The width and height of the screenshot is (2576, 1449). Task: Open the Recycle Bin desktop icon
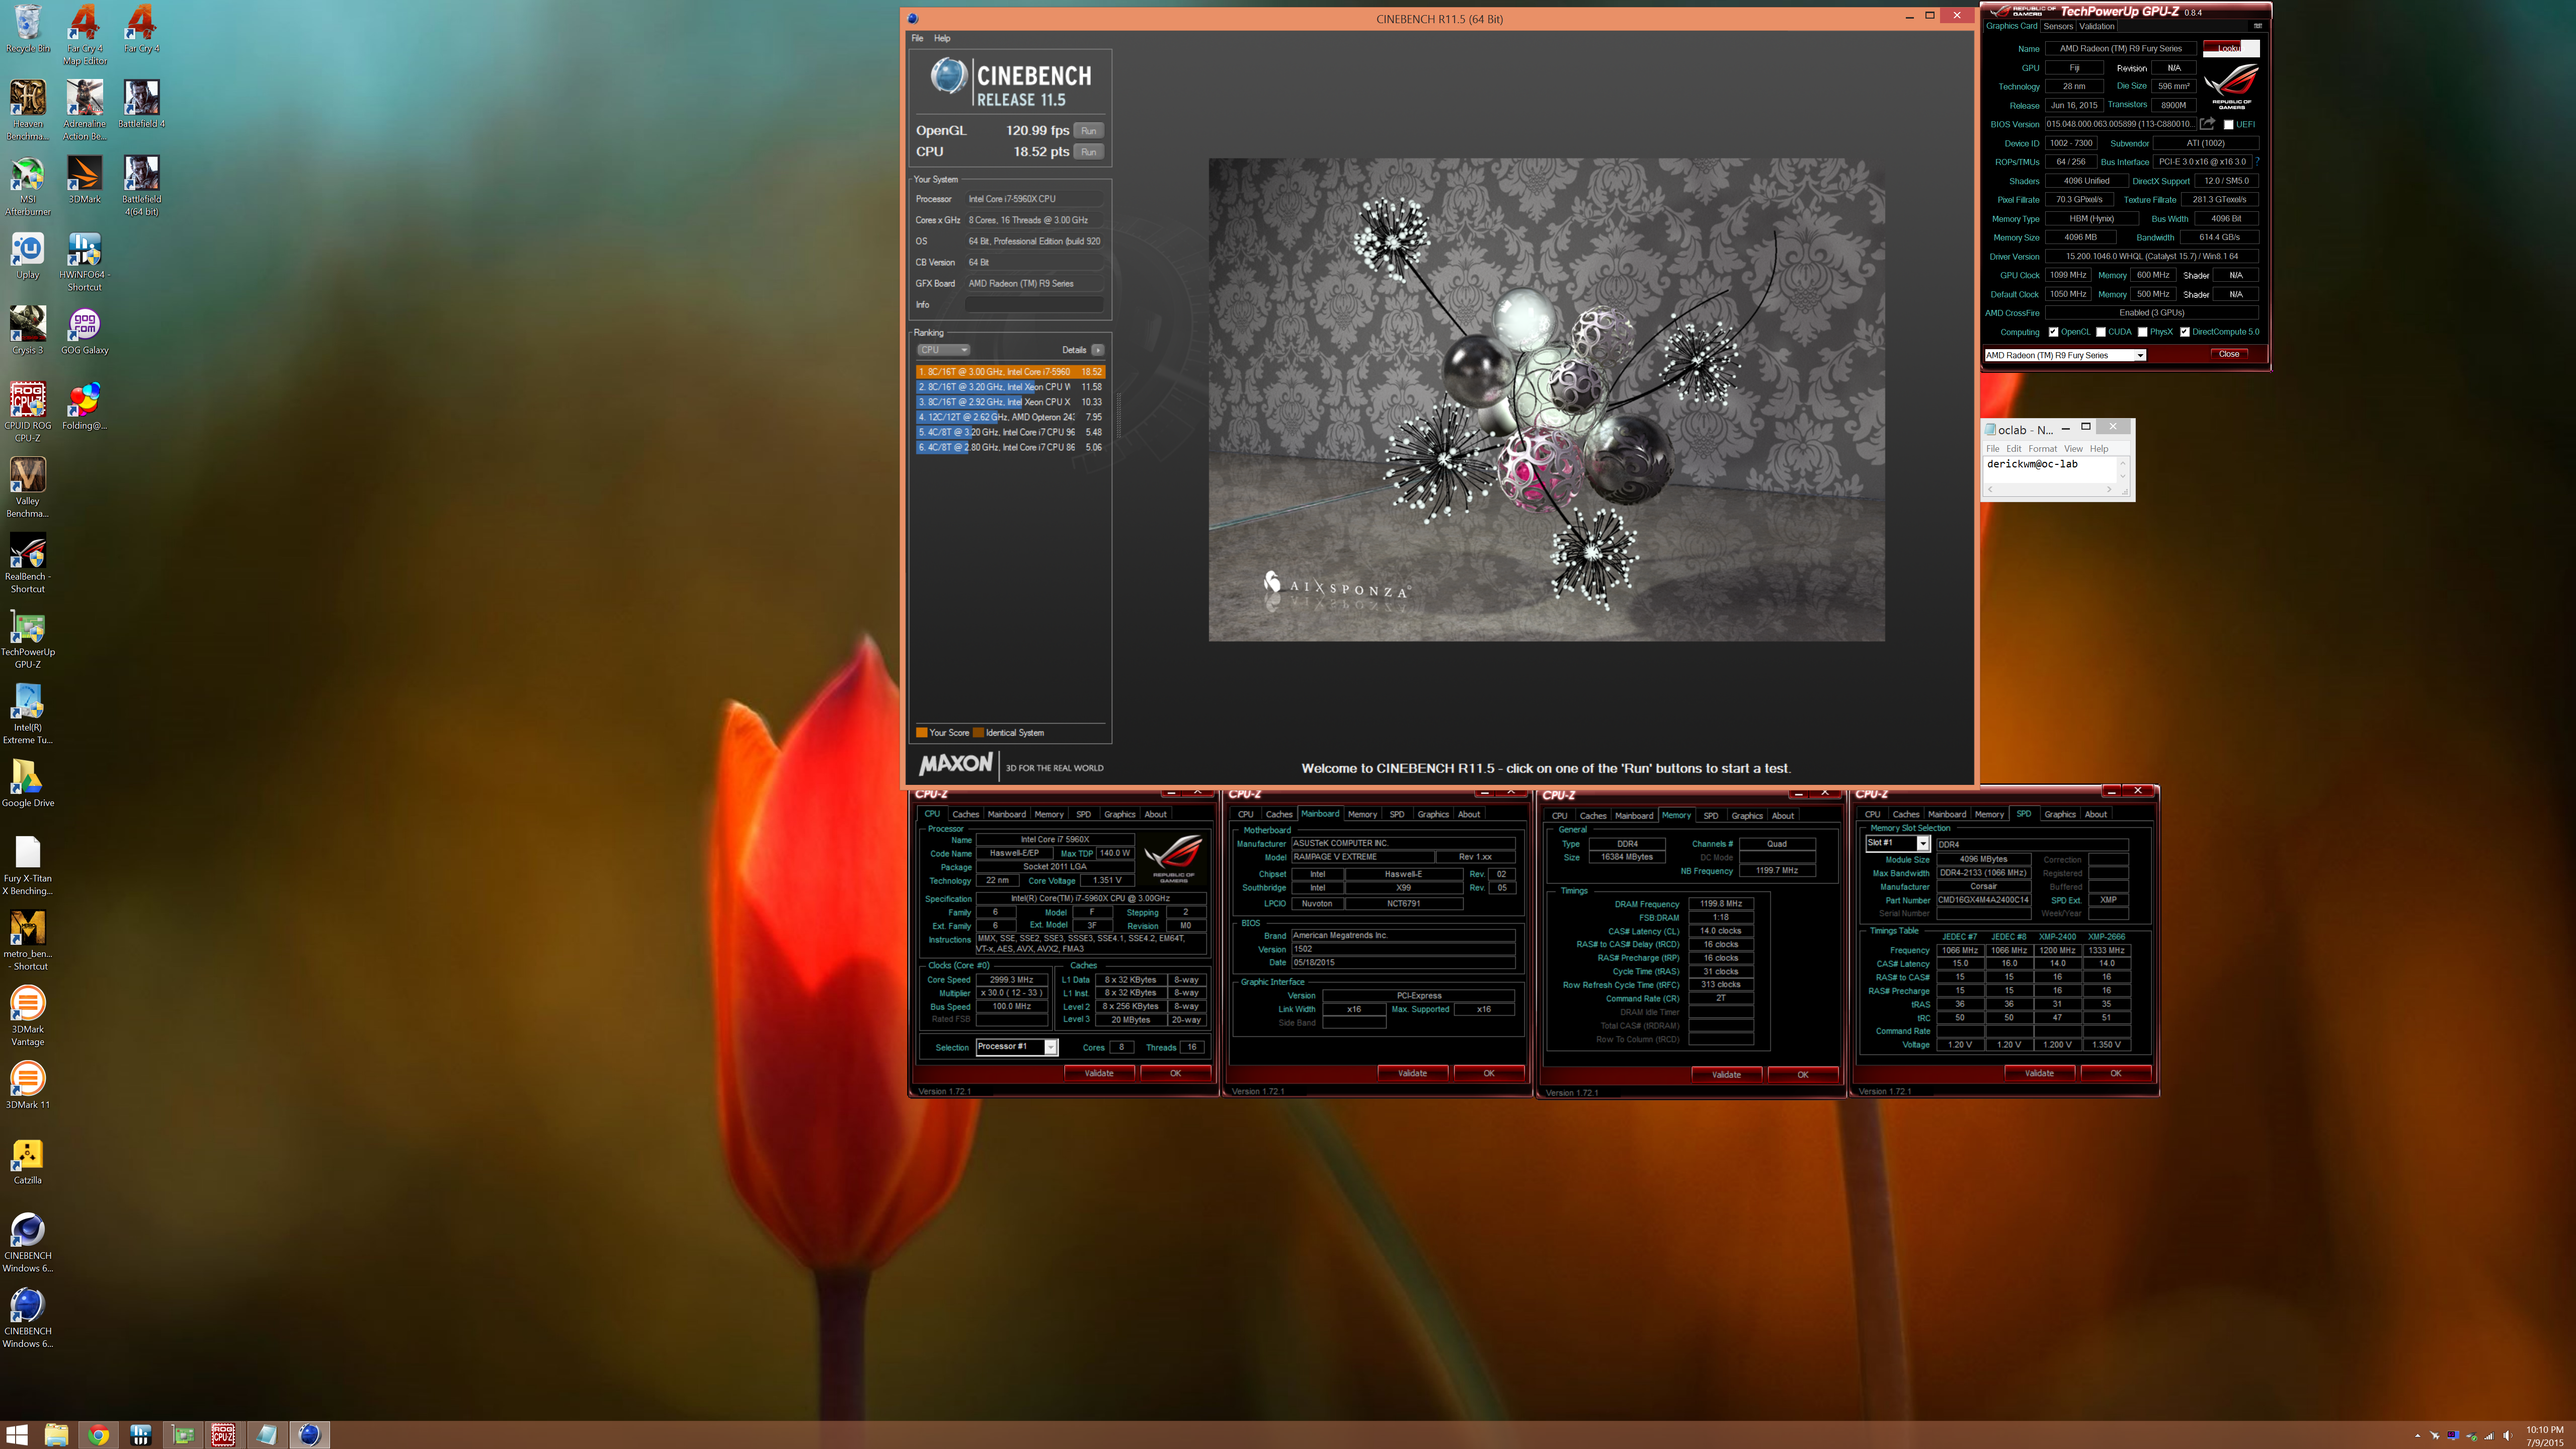click(28, 28)
